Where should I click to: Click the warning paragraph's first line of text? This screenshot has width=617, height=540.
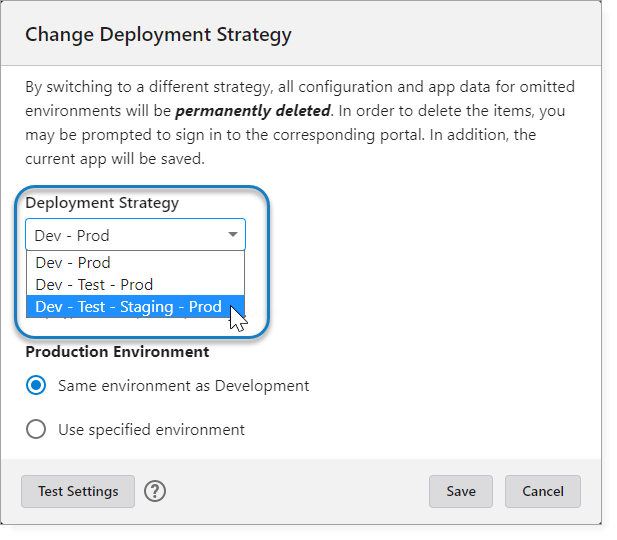(x=300, y=87)
